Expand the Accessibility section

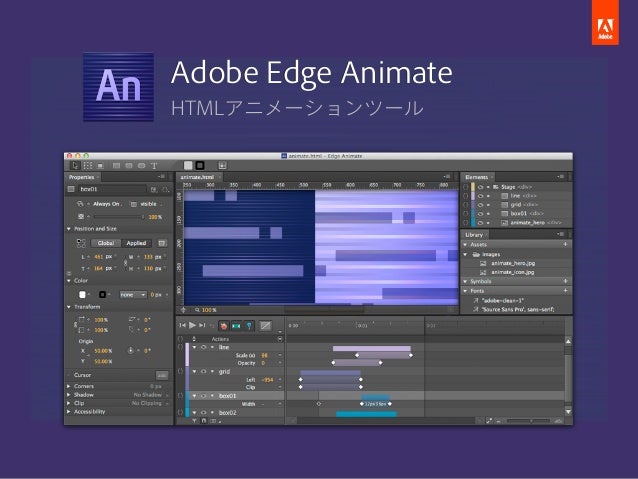(69, 412)
